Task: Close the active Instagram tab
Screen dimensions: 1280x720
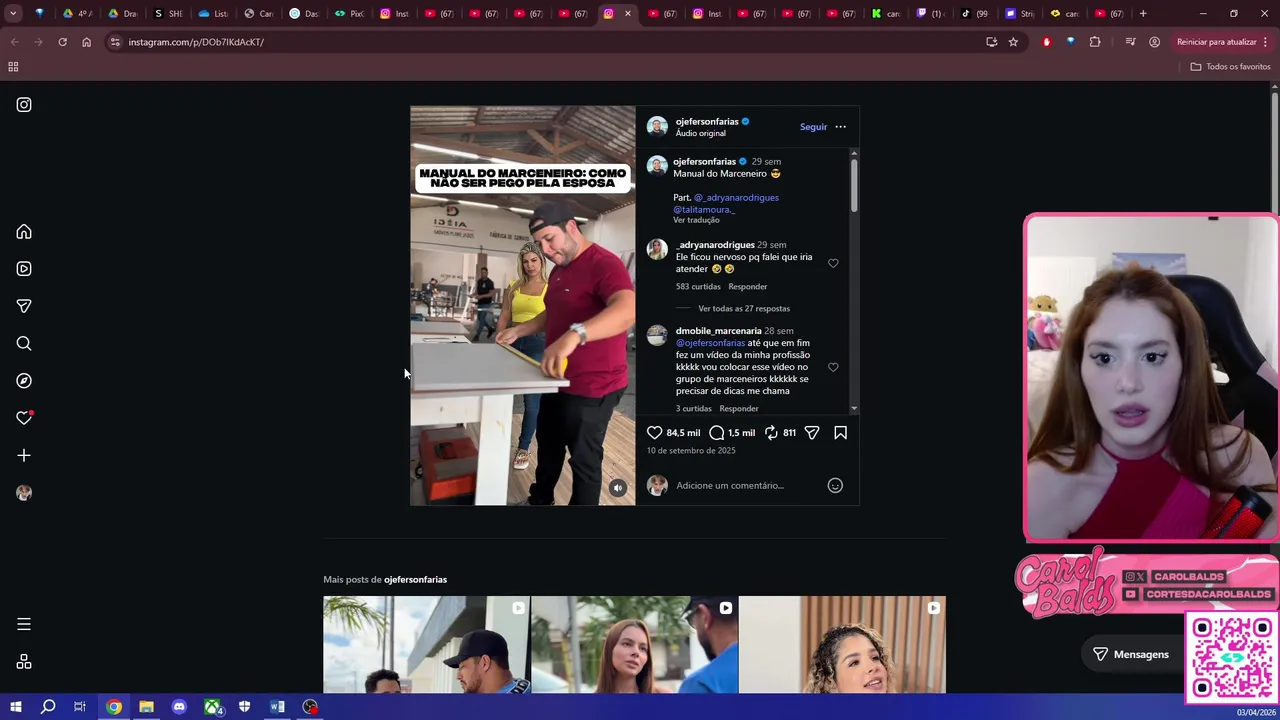Action: tap(628, 14)
